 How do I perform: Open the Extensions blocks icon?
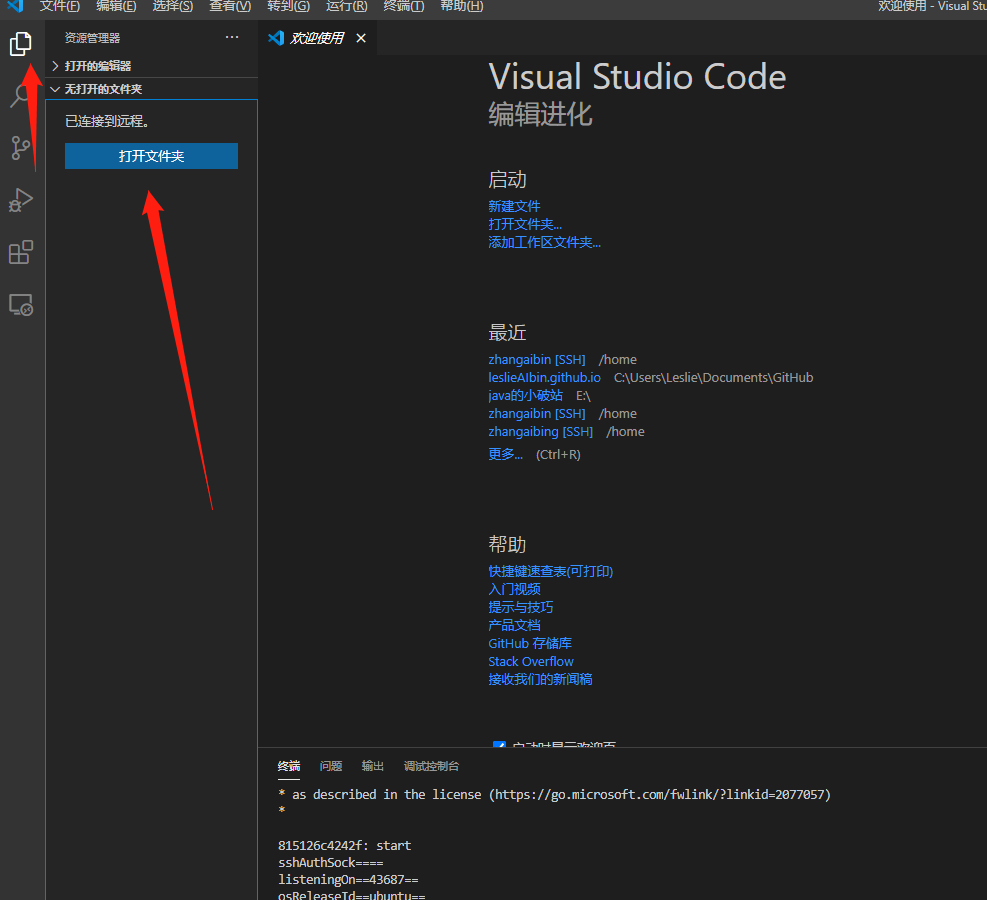click(21, 252)
